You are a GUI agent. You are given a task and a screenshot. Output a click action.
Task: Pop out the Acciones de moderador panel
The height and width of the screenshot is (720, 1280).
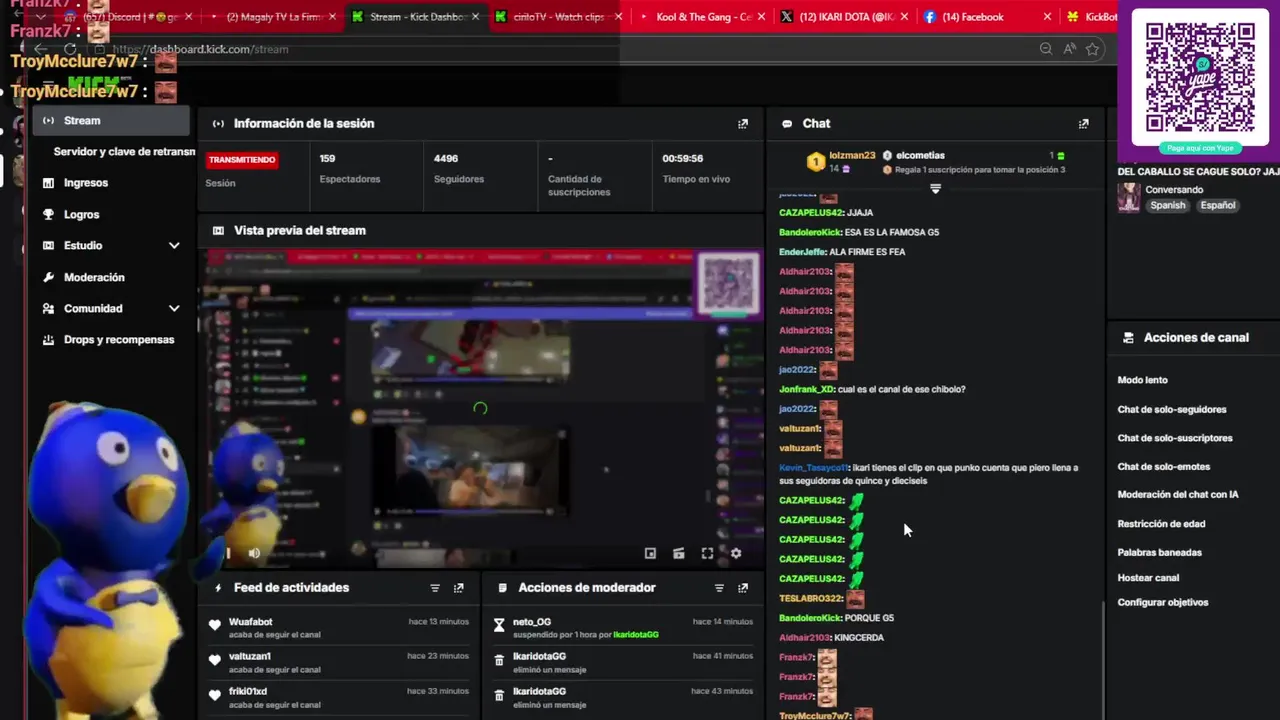pyautogui.click(x=743, y=588)
